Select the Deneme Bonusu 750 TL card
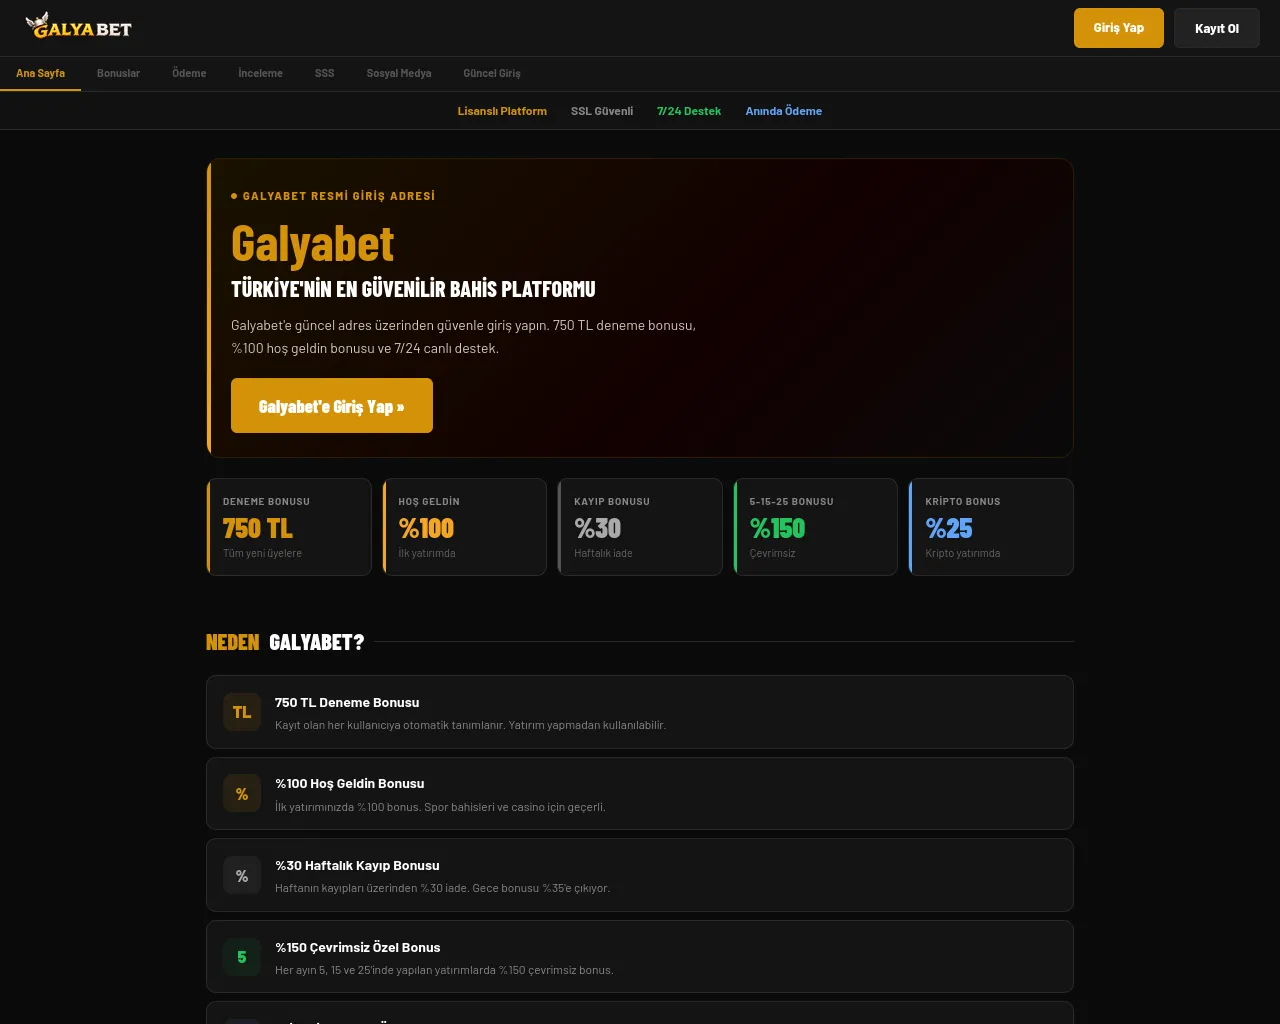This screenshot has height=1024, width=1280. click(x=289, y=527)
